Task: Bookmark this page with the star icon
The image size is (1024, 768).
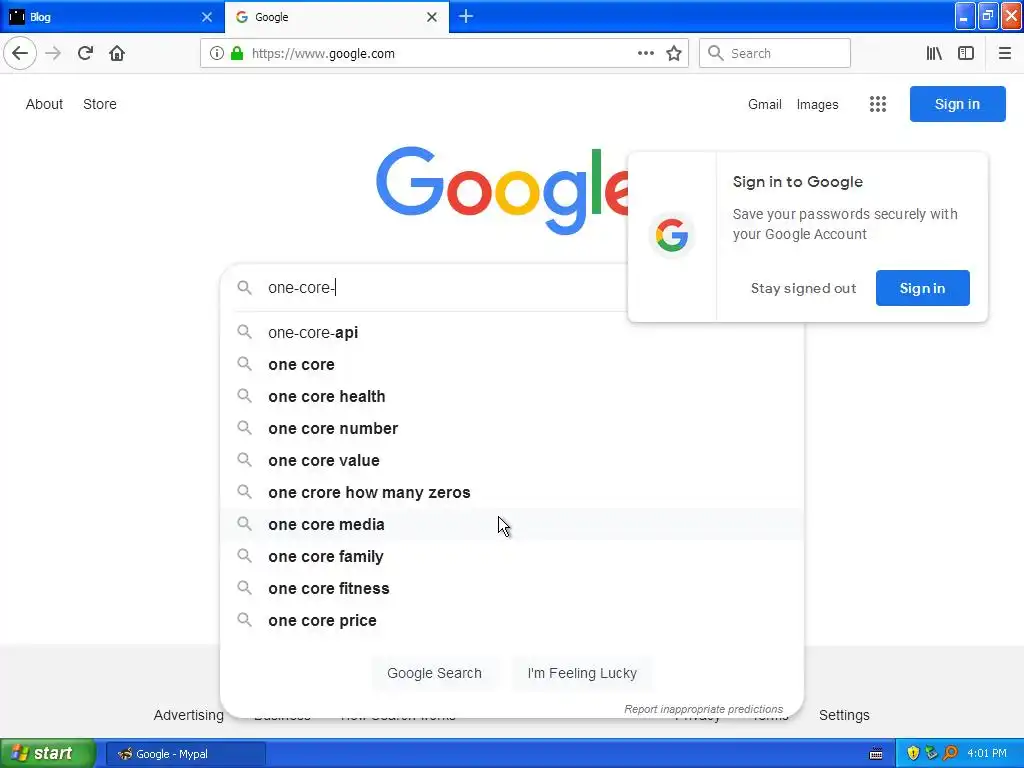Action: point(674,53)
